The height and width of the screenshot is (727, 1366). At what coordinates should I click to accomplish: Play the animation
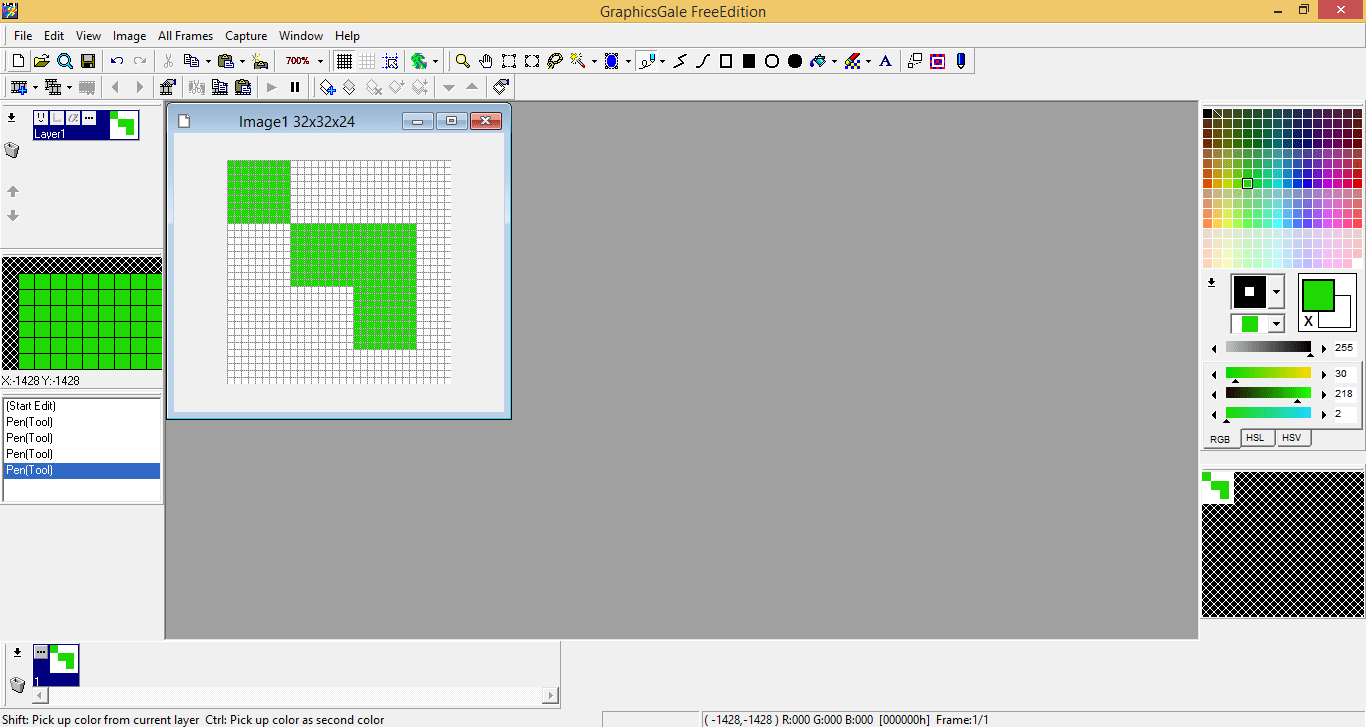(271, 87)
